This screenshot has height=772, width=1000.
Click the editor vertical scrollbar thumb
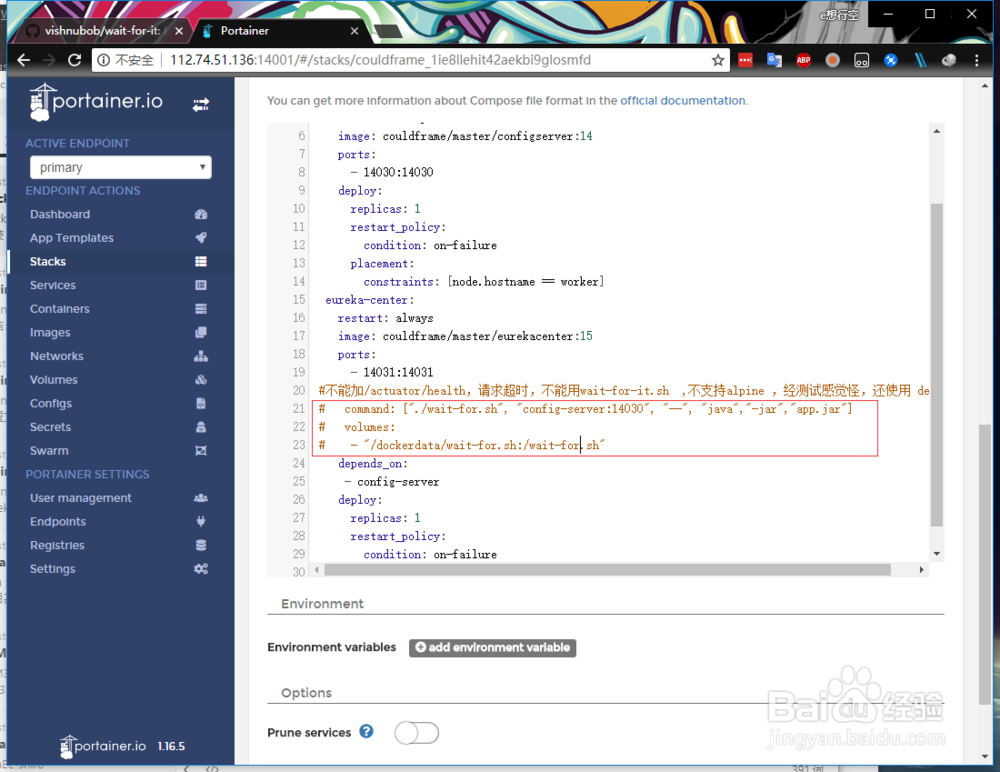[936, 365]
